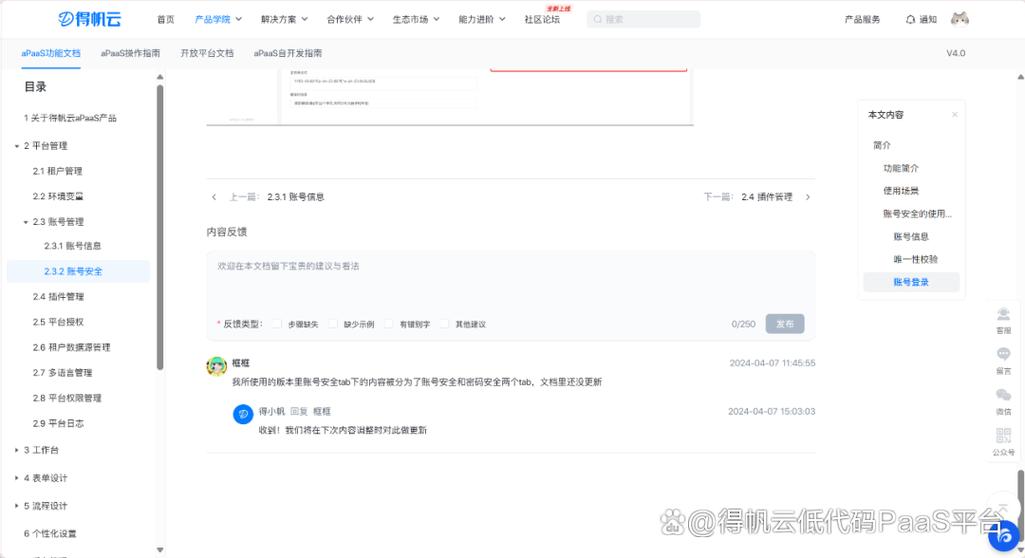The width and height of the screenshot is (1025, 558).
Task: Open 2.2 环境变量 in directory
Action: point(58,197)
